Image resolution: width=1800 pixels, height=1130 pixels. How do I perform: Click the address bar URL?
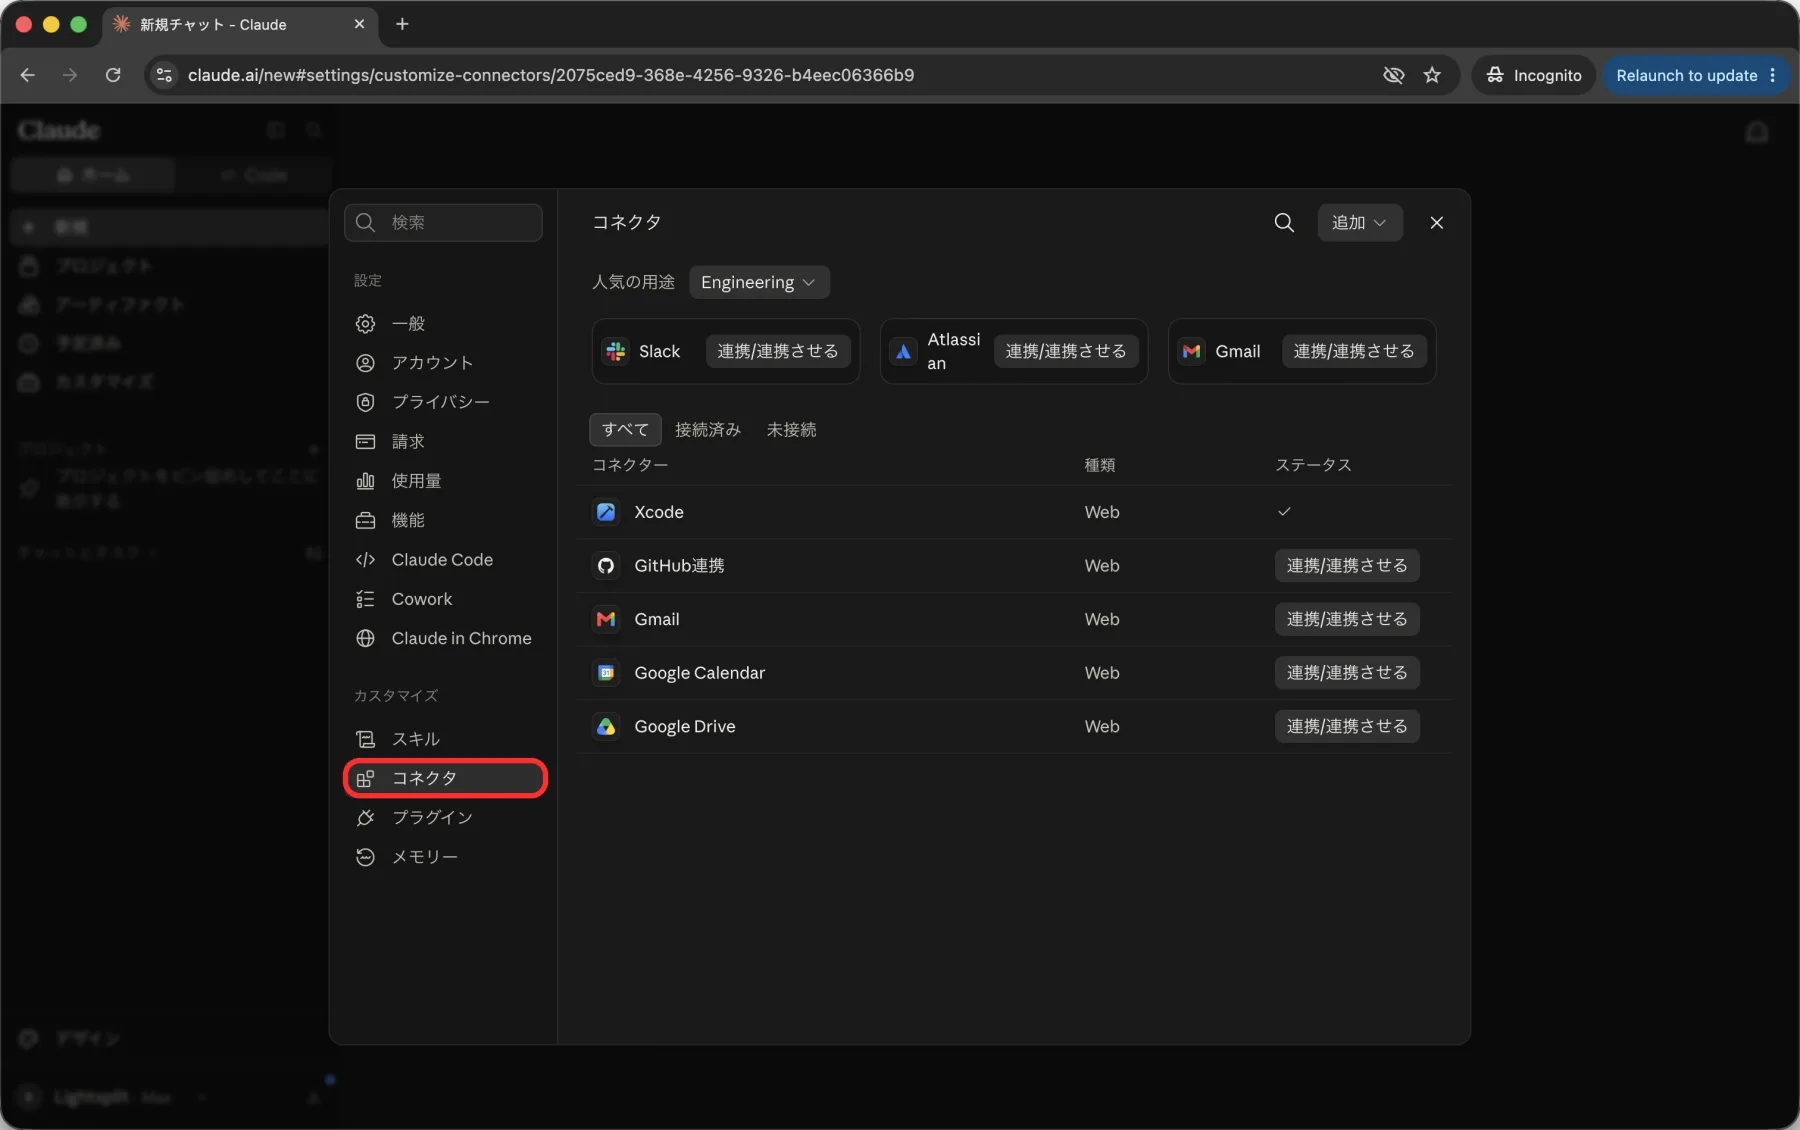551,75
